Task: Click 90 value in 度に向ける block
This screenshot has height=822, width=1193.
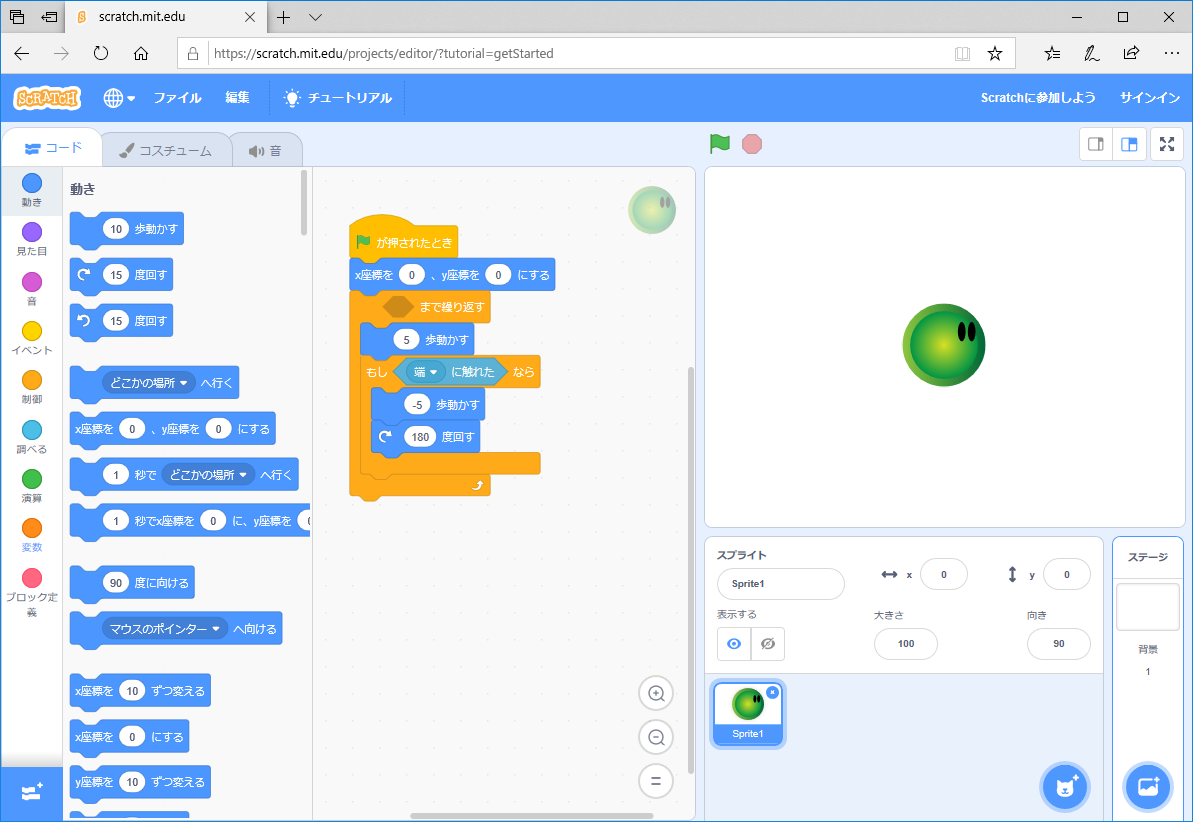Action: click(116, 583)
